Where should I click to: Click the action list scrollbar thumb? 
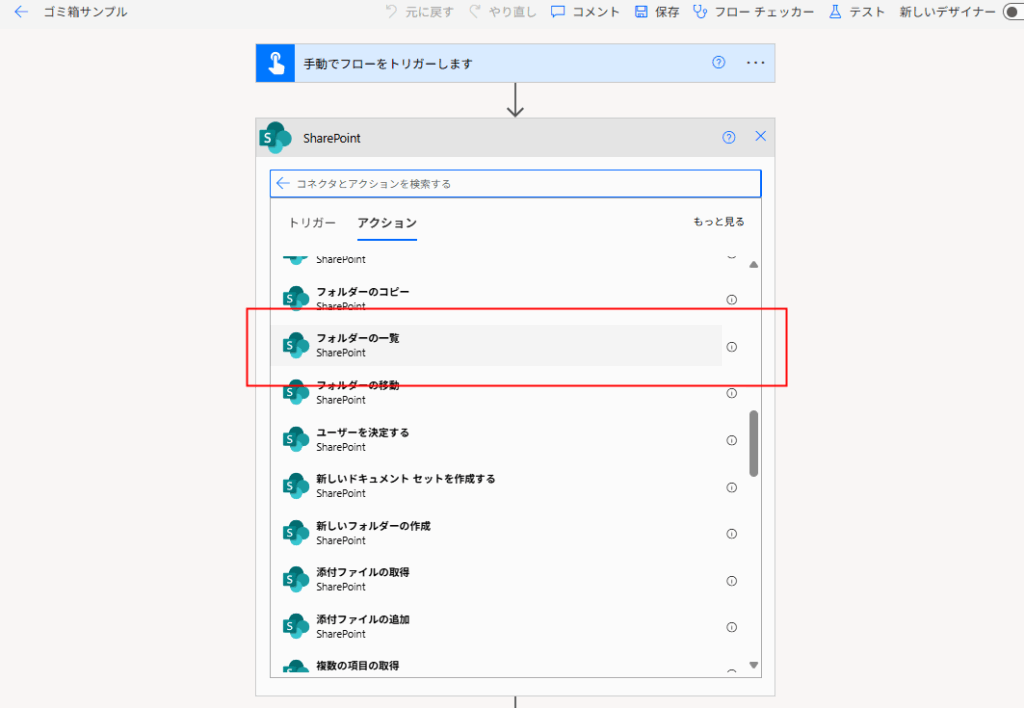point(754,443)
